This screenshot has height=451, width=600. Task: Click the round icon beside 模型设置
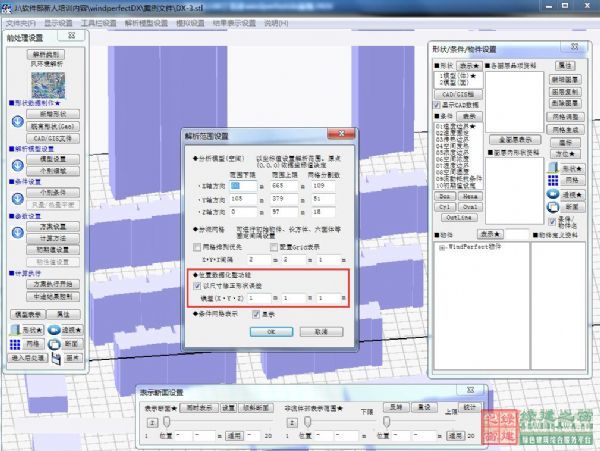pos(17,163)
